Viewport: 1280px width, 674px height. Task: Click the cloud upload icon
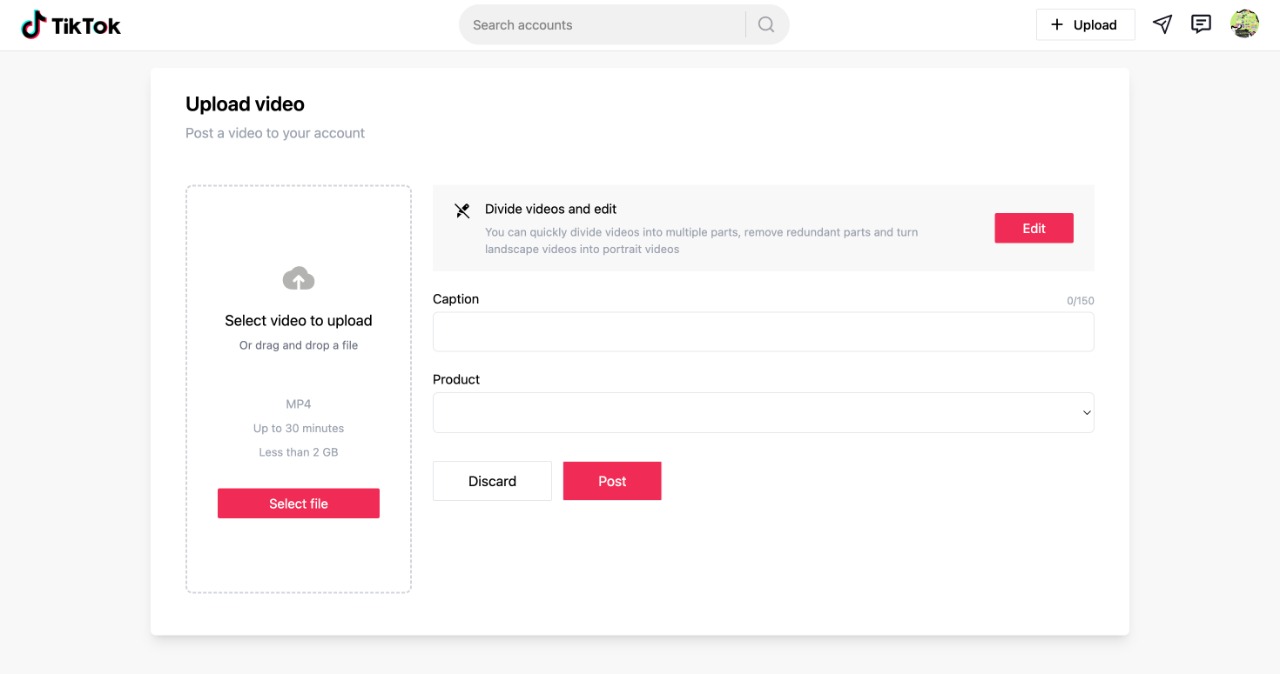(x=298, y=278)
